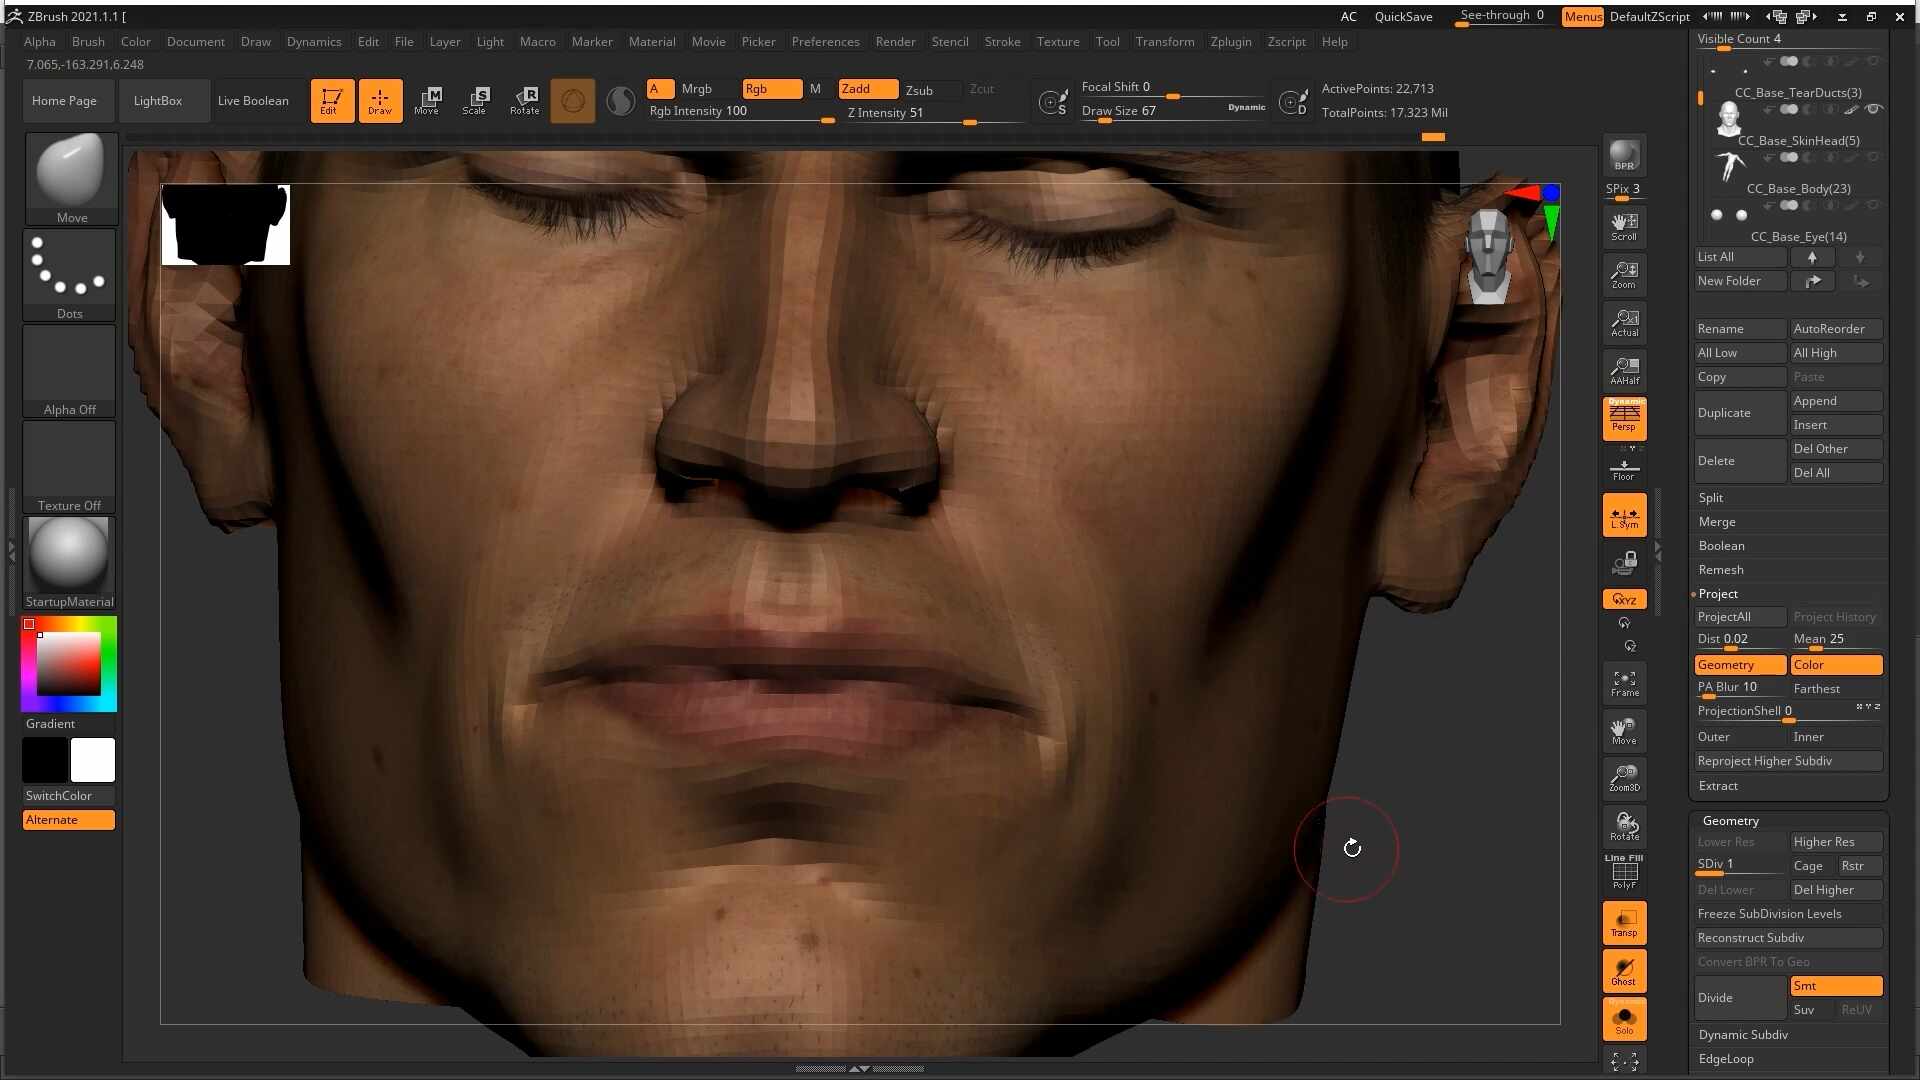Expand the Geometry palette section
This screenshot has height=1080, width=1920.
point(1730,821)
